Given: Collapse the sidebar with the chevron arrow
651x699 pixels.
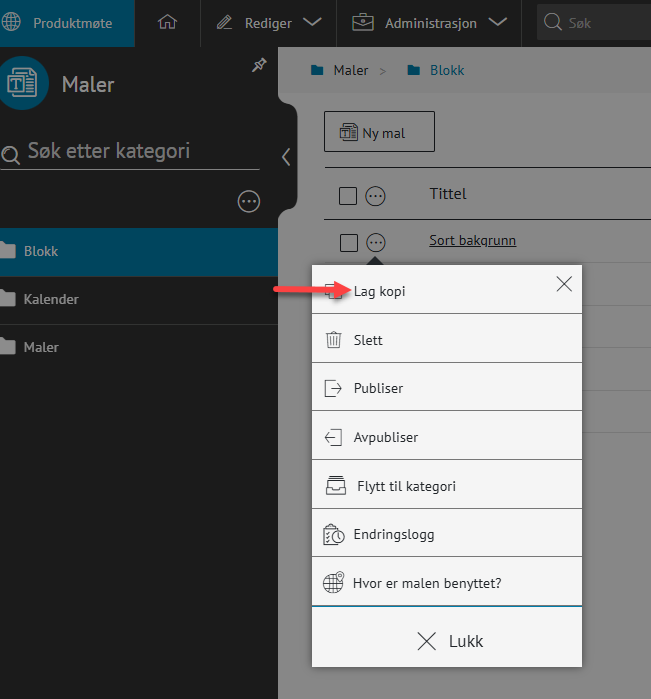Looking at the screenshot, I should pyautogui.click(x=286, y=157).
